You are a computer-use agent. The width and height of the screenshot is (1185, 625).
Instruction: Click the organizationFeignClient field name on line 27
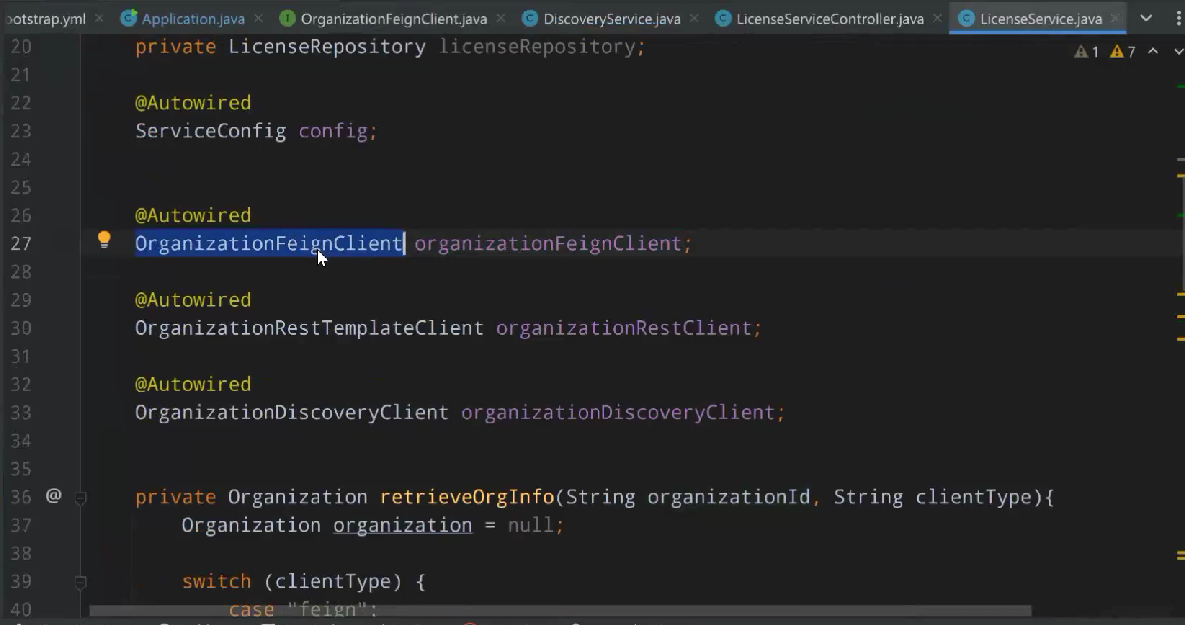point(548,243)
